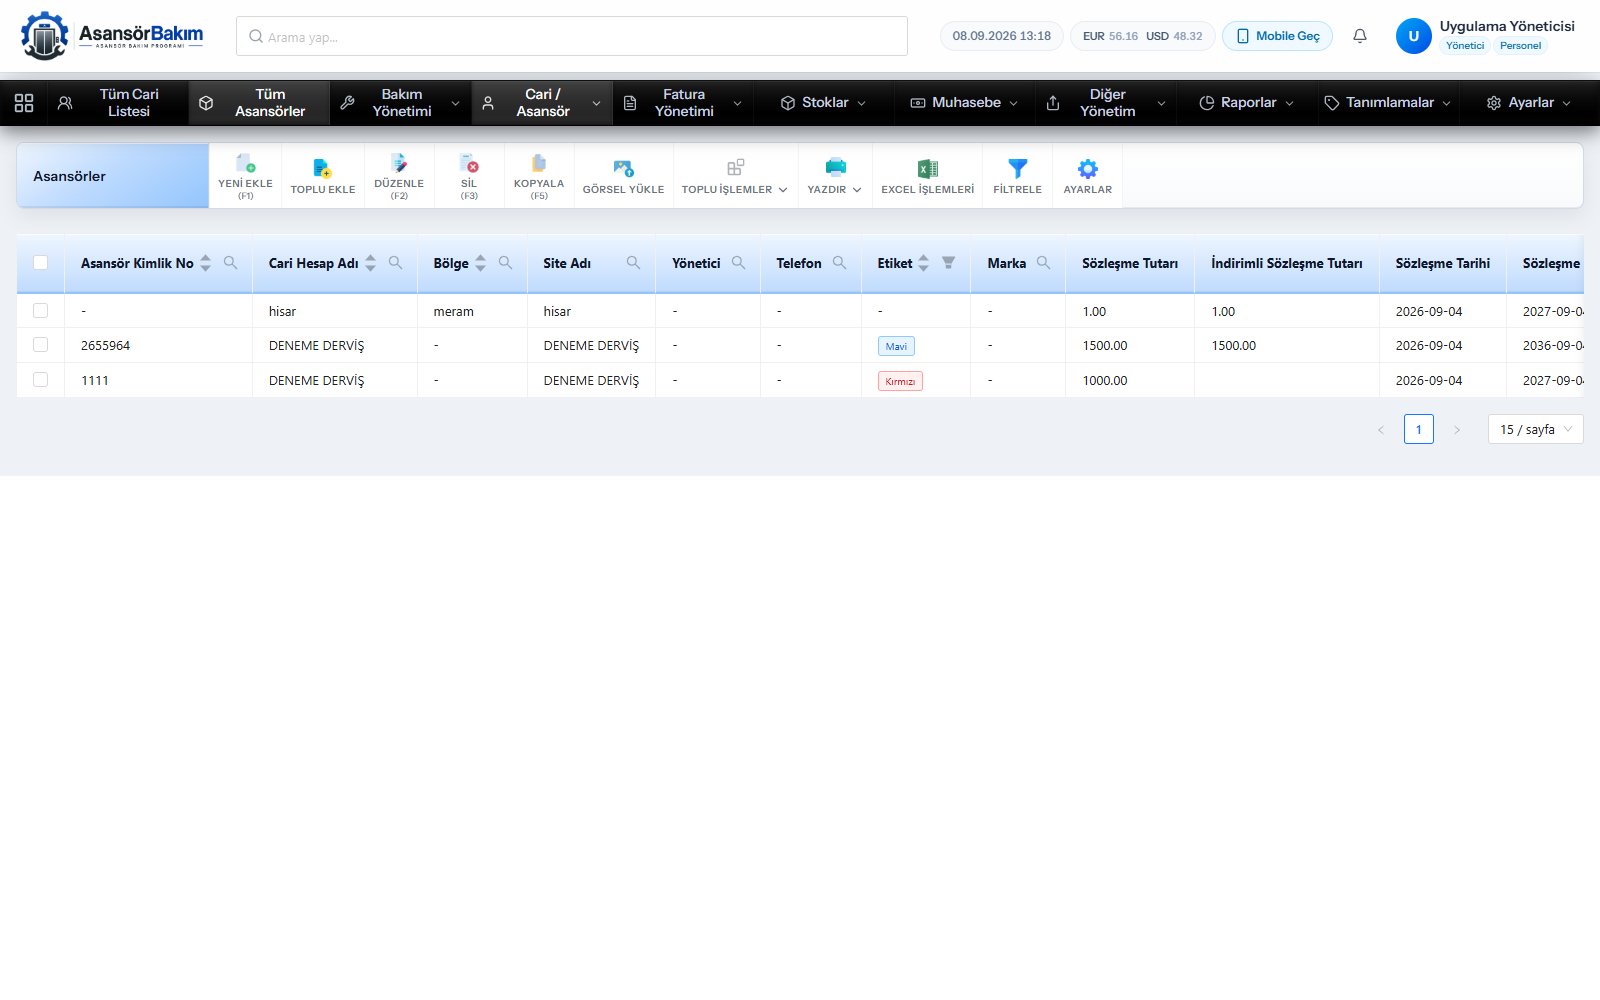Click the notification bell icon

pos(1360,36)
